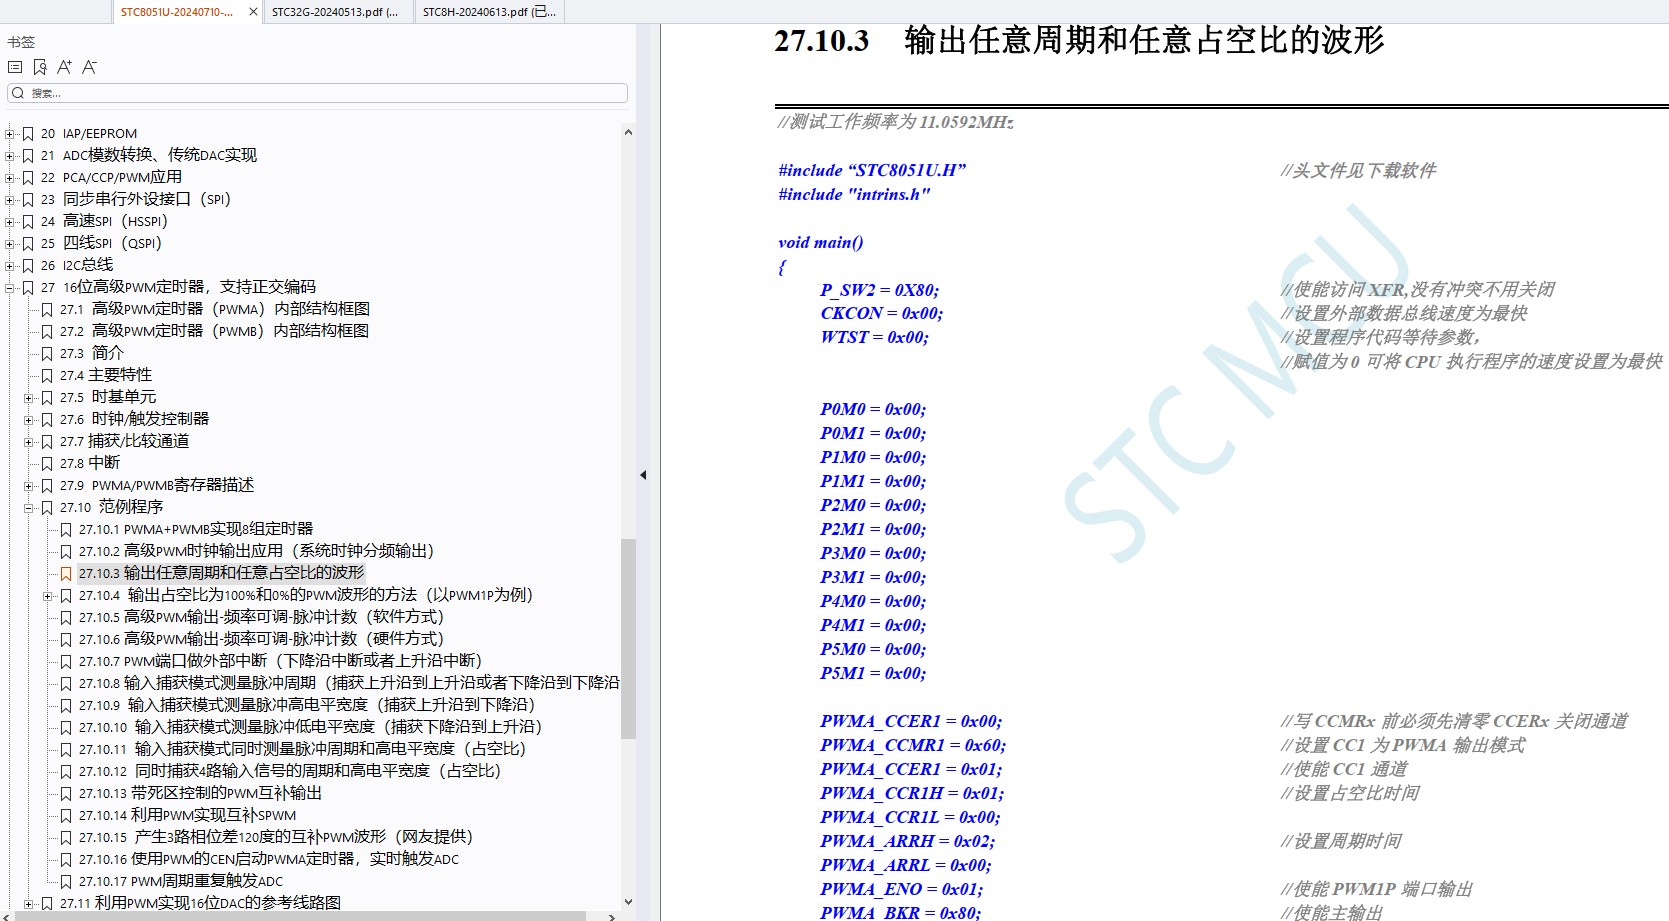This screenshot has width=1669, height=921.
Task: Decrease bookmark font size with A- icon
Action: click(89, 67)
